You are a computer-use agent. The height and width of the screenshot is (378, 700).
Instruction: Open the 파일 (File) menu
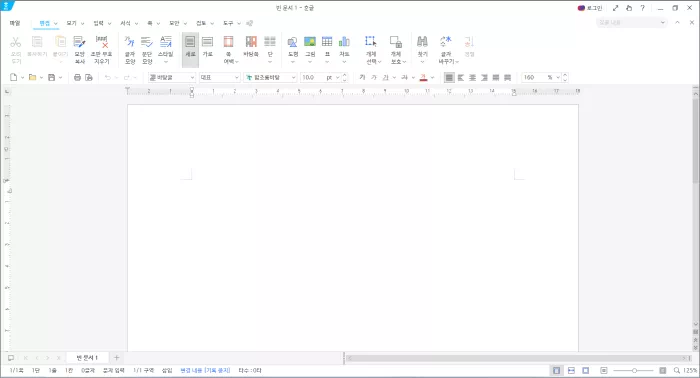tap(15, 23)
